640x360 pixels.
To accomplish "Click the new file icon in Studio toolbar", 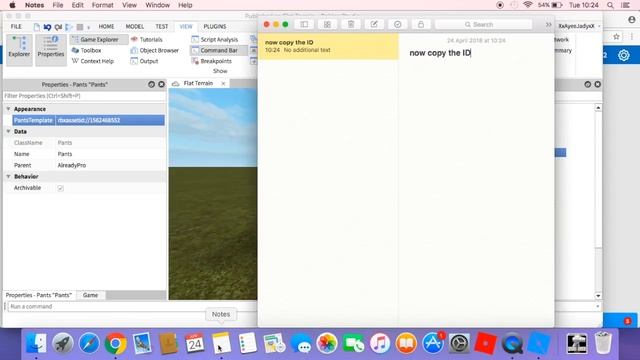I will coord(37,27).
